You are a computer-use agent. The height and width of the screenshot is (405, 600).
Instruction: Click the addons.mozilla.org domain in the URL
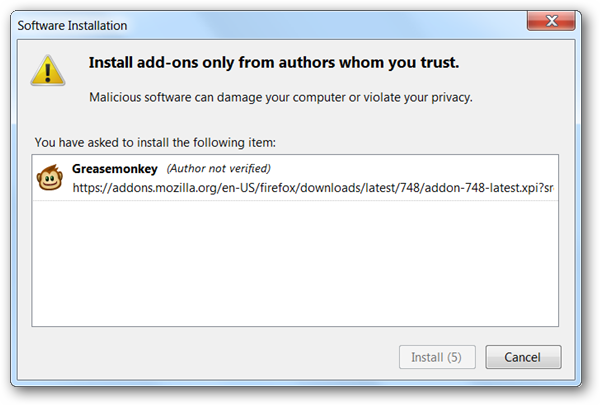163,188
